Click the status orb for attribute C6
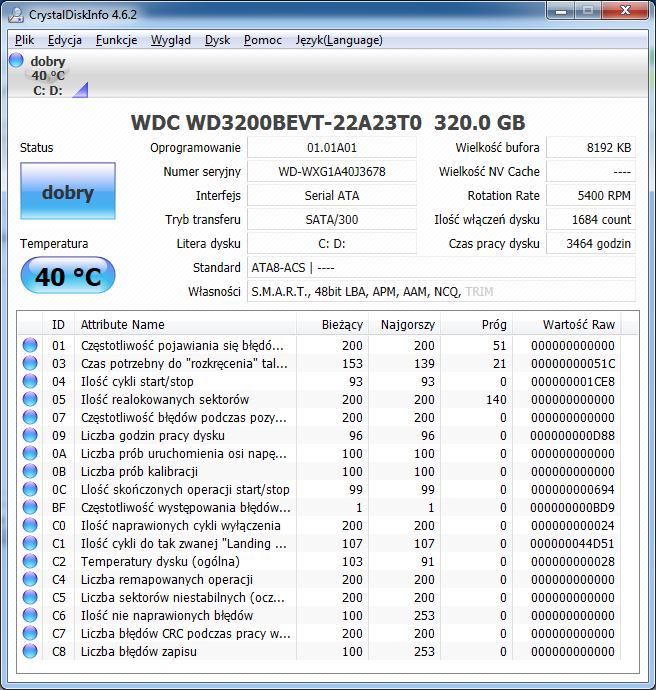 (30, 616)
